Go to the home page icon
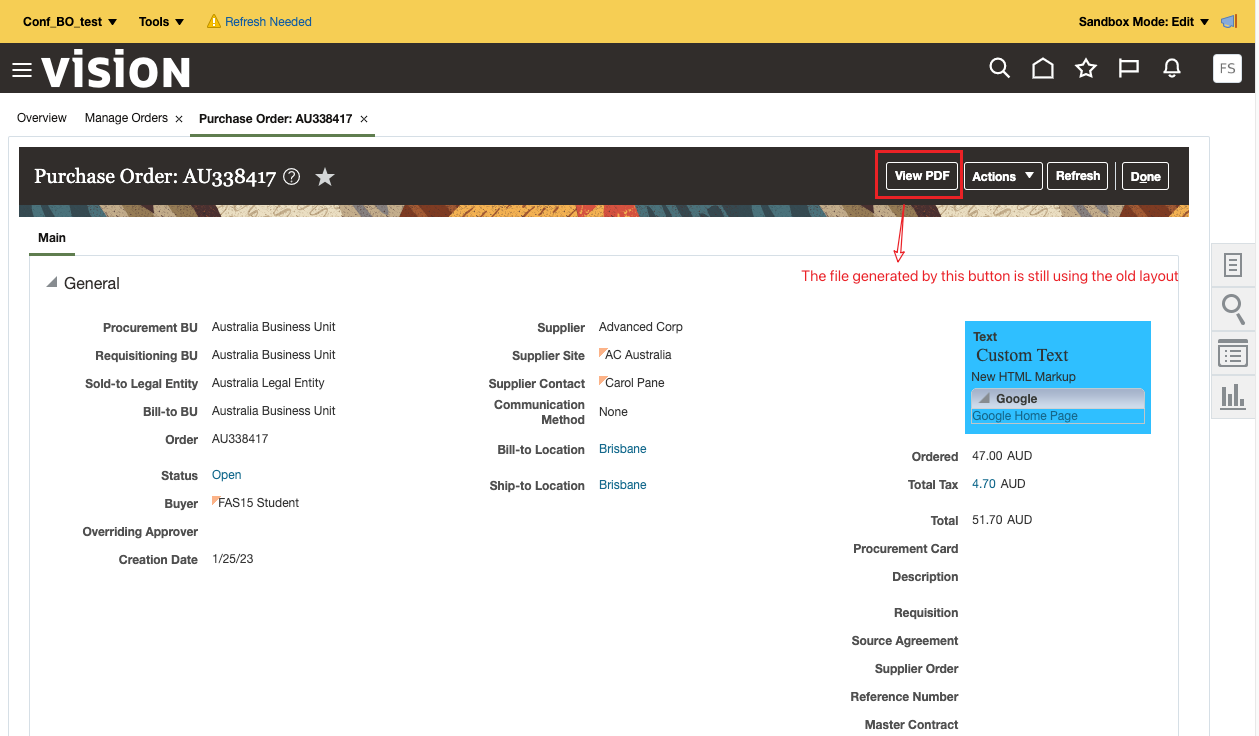Image resolution: width=1259 pixels, height=736 pixels. pyautogui.click(x=1043, y=68)
